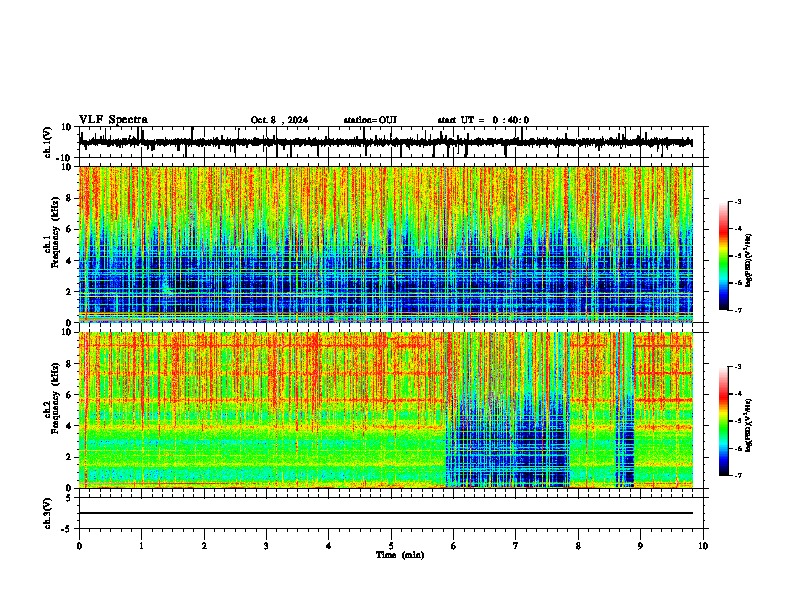Click the "VLF Spectra" plot title
This screenshot has height=612, width=792.
[x=113, y=120]
